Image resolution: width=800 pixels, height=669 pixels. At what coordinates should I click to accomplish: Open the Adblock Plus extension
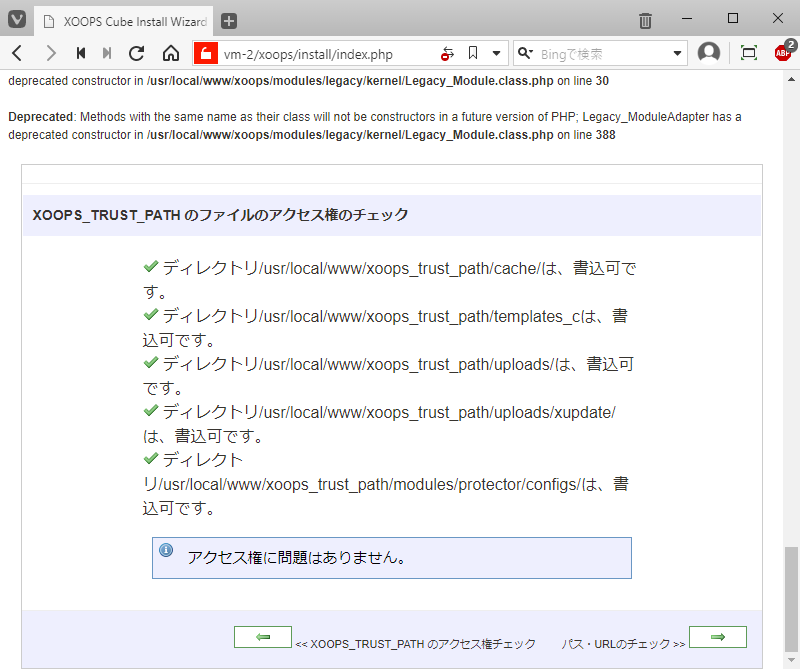[784, 52]
